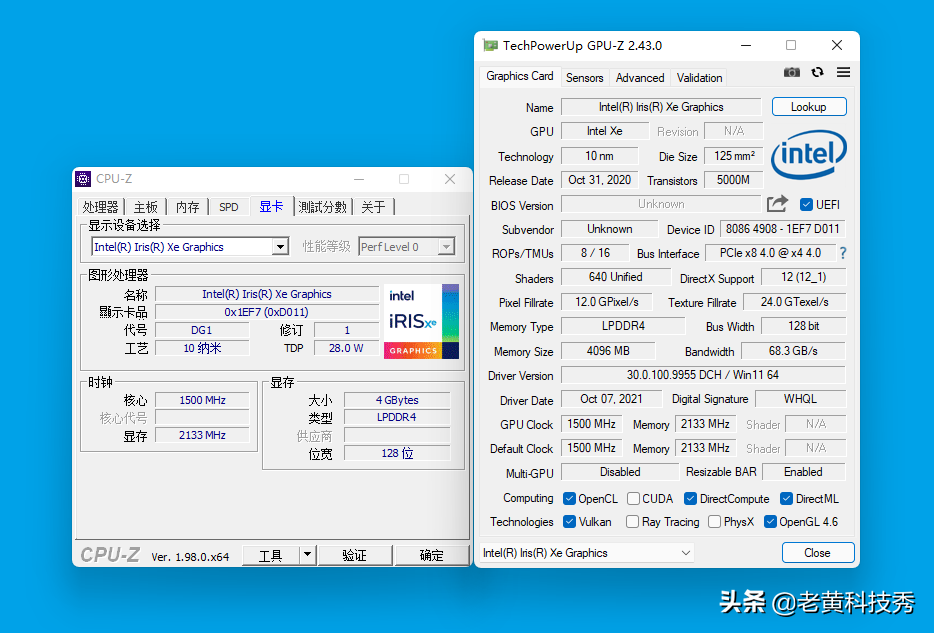Open the GPU-Z graphics card selector dropdown
Screen dimensions: 934x633
[x=587, y=553]
